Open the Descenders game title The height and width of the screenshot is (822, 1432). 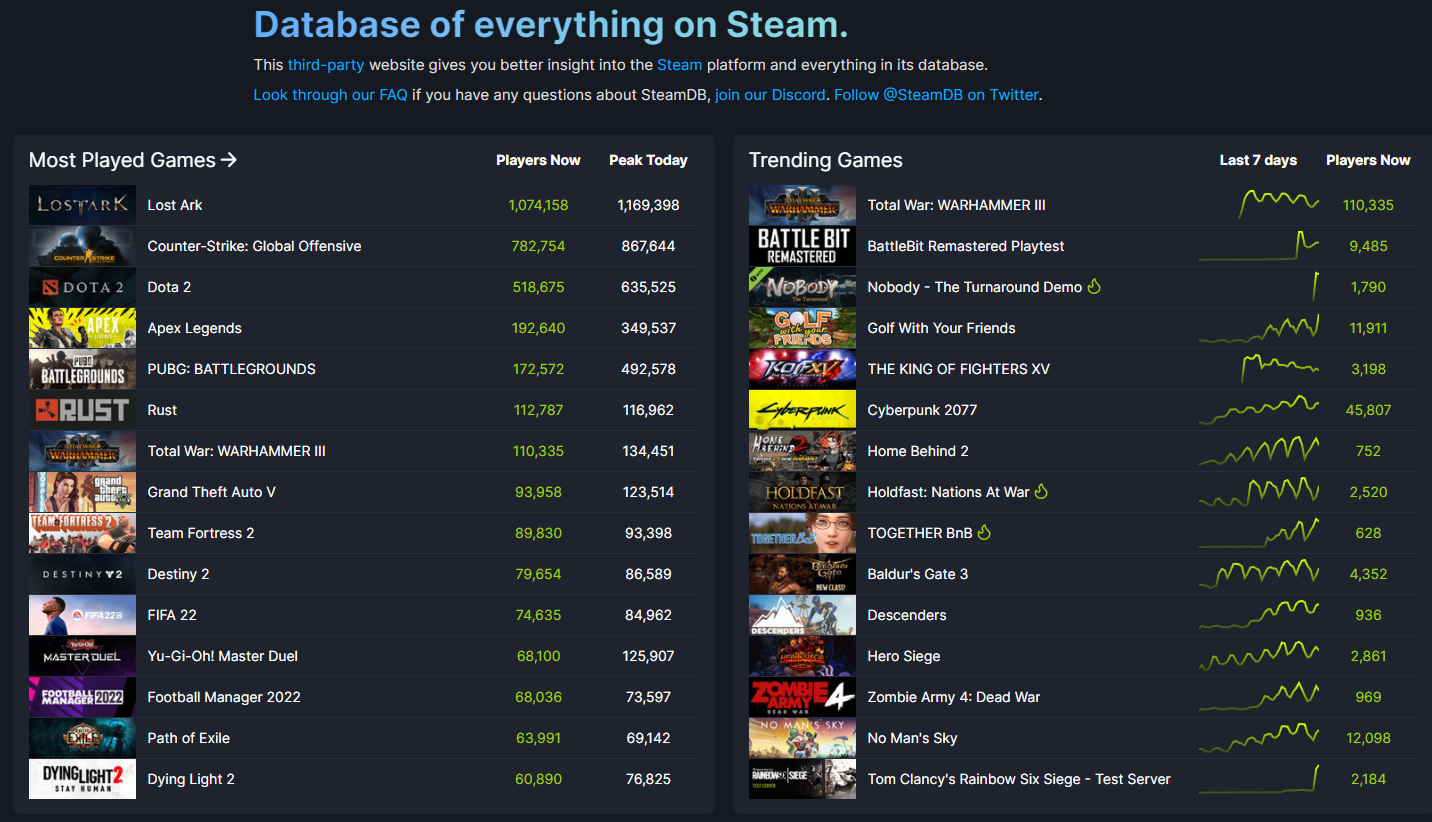pos(907,615)
